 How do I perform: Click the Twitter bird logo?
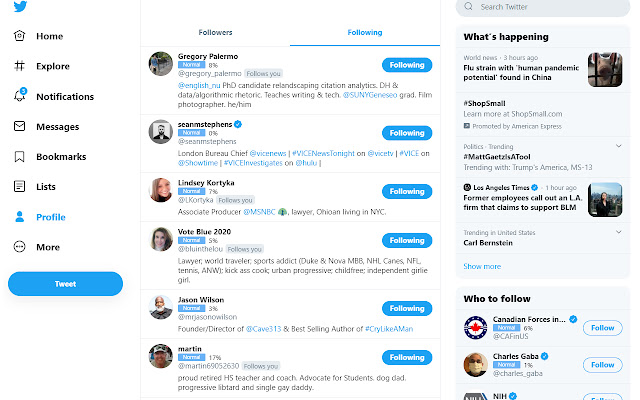[x=21, y=6]
